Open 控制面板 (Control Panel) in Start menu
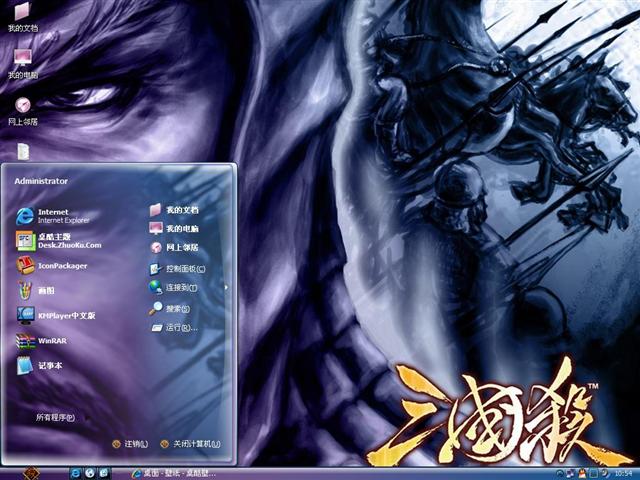The image size is (640, 480). (x=183, y=269)
